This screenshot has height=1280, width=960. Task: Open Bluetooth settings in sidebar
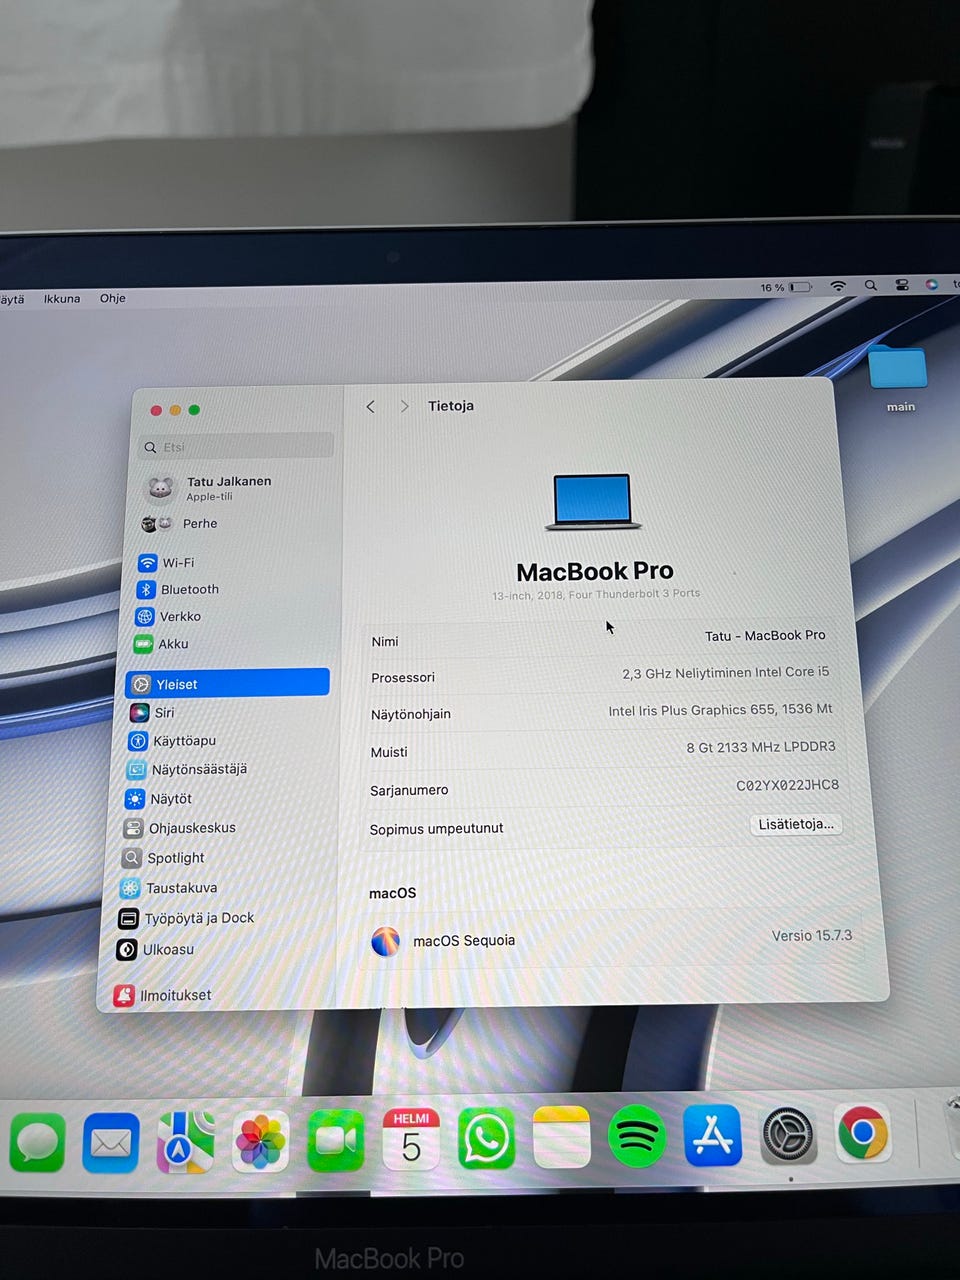tap(178, 590)
